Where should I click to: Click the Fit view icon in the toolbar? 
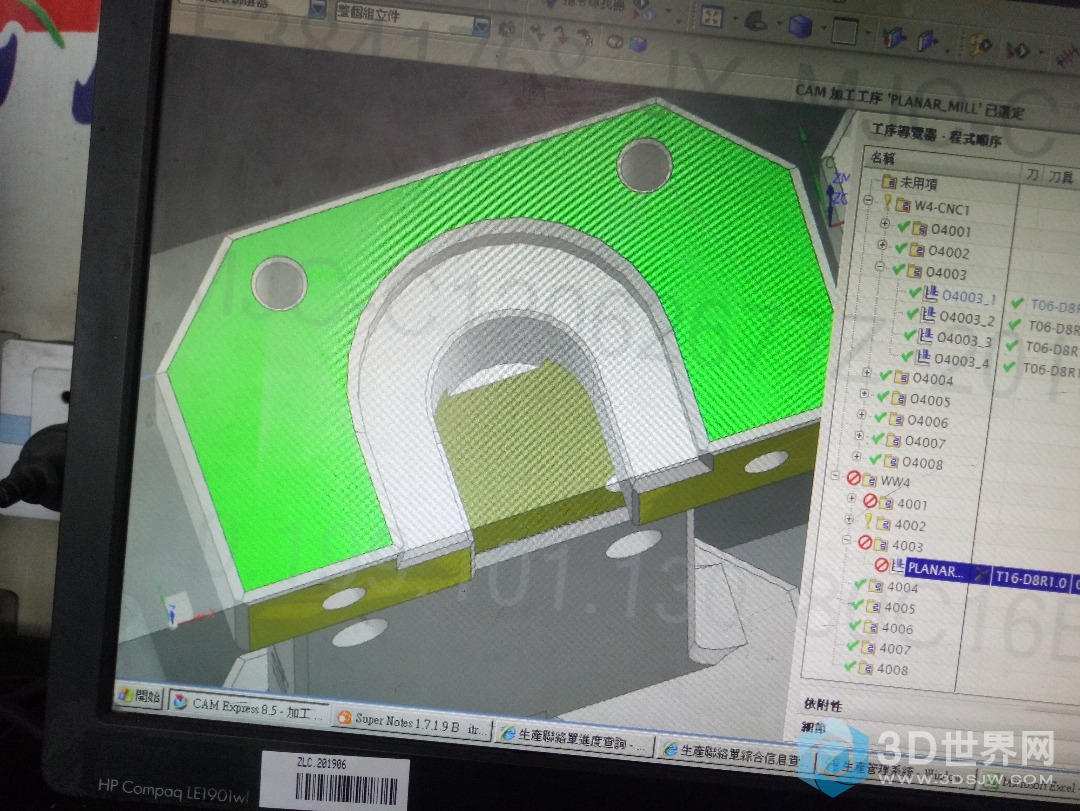point(711,17)
